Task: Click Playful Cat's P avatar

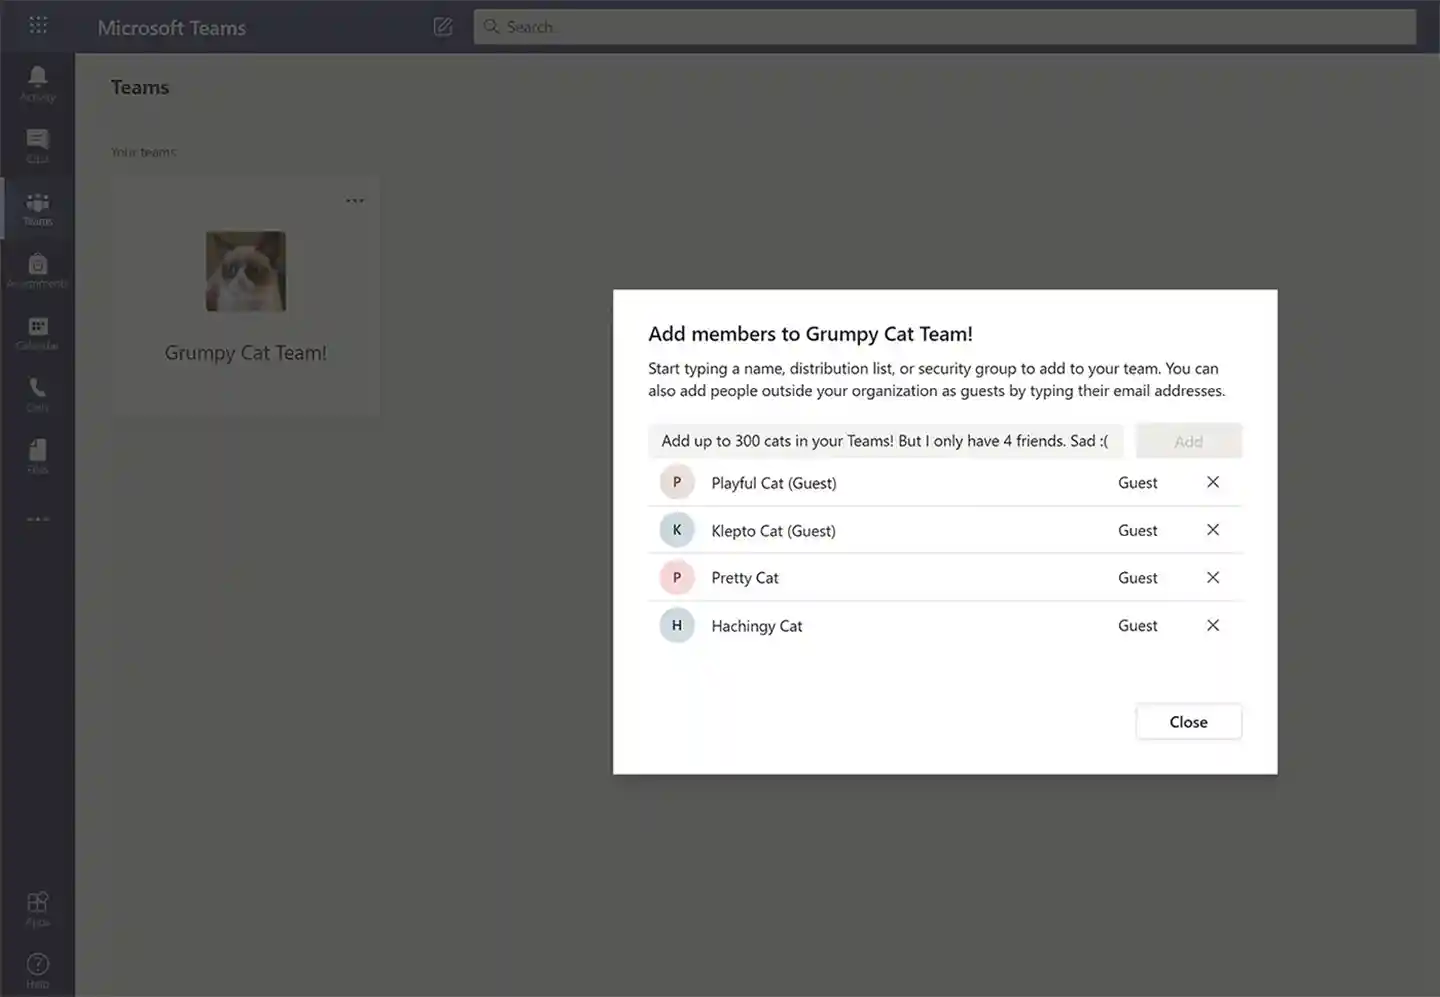Action: (677, 482)
